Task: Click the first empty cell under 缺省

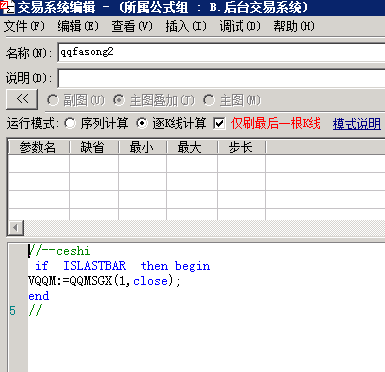Action: pyautogui.click(x=94, y=163)
